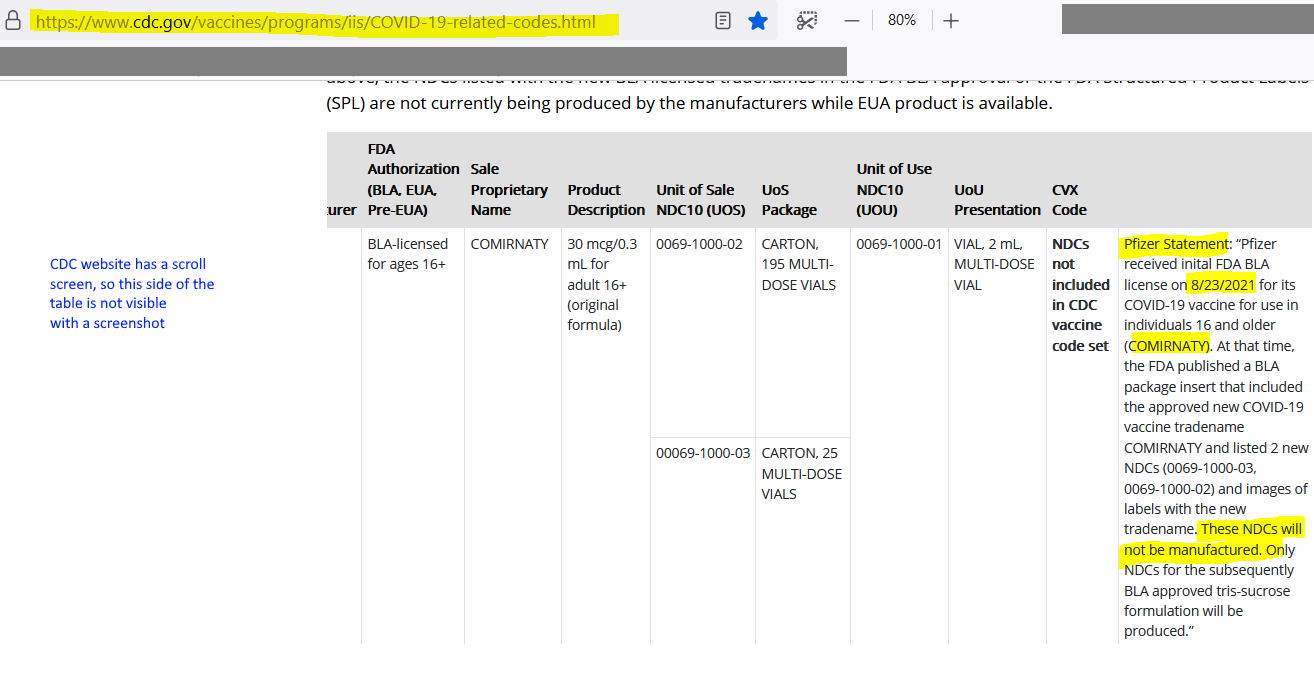Screen dimensions: 1314x675
Task: Click the blue favorites star
Action: (x=758, y=20)
